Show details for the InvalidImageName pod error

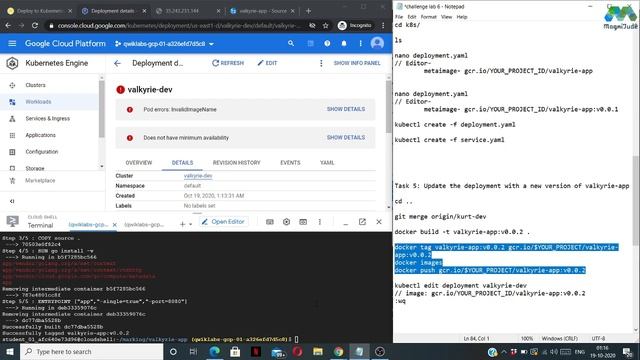click(346, 109)
